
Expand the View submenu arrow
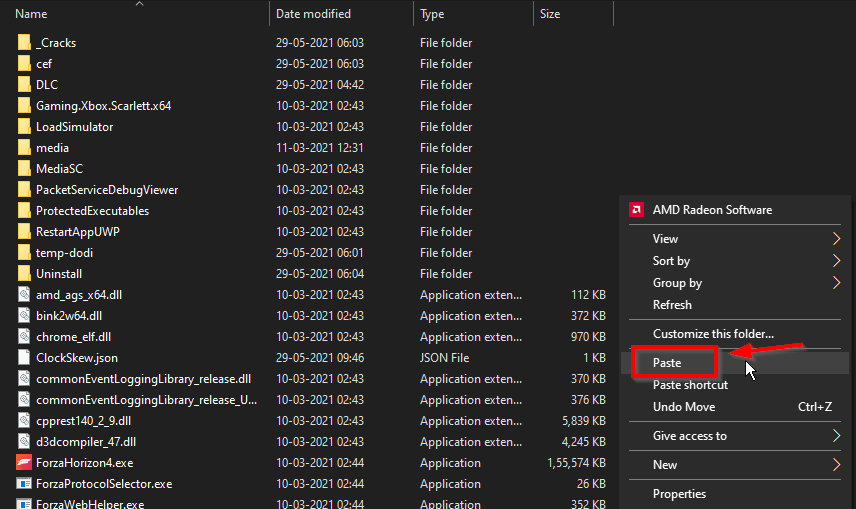coord(836,239)
